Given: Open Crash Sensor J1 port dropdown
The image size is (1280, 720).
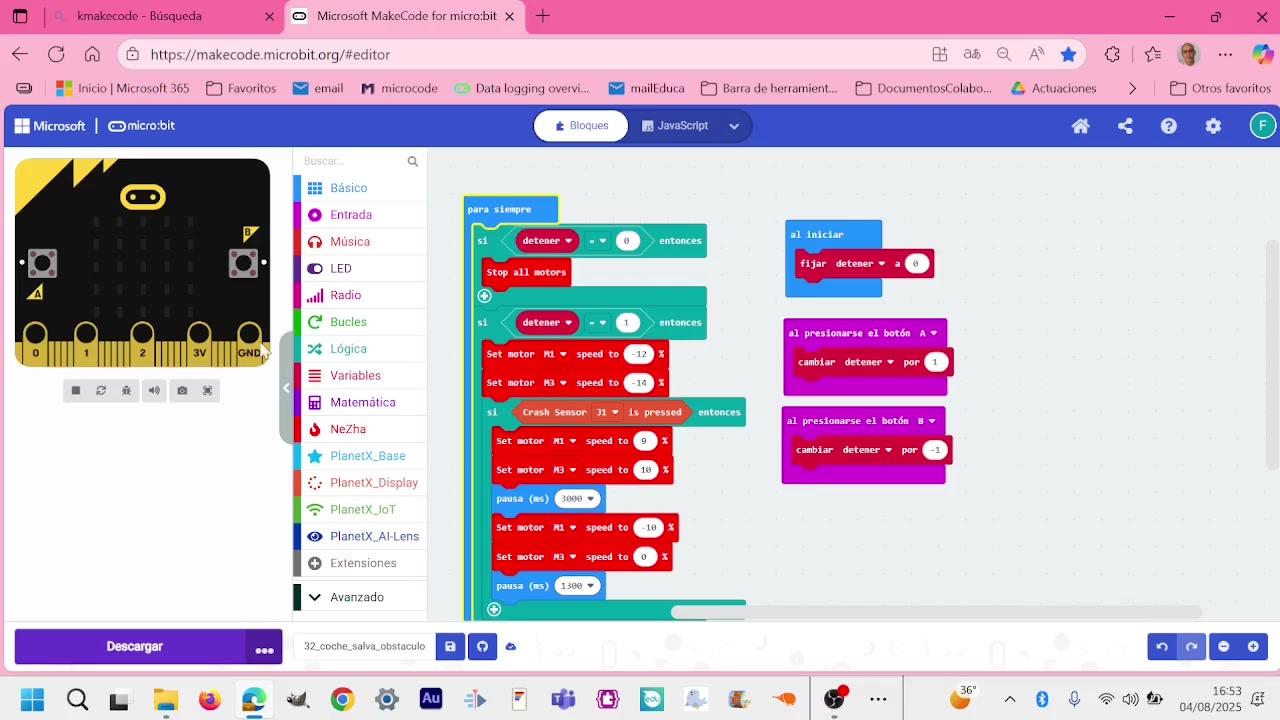Looking at the screenshot, I should pyautogui.click(x=608, y=412).
